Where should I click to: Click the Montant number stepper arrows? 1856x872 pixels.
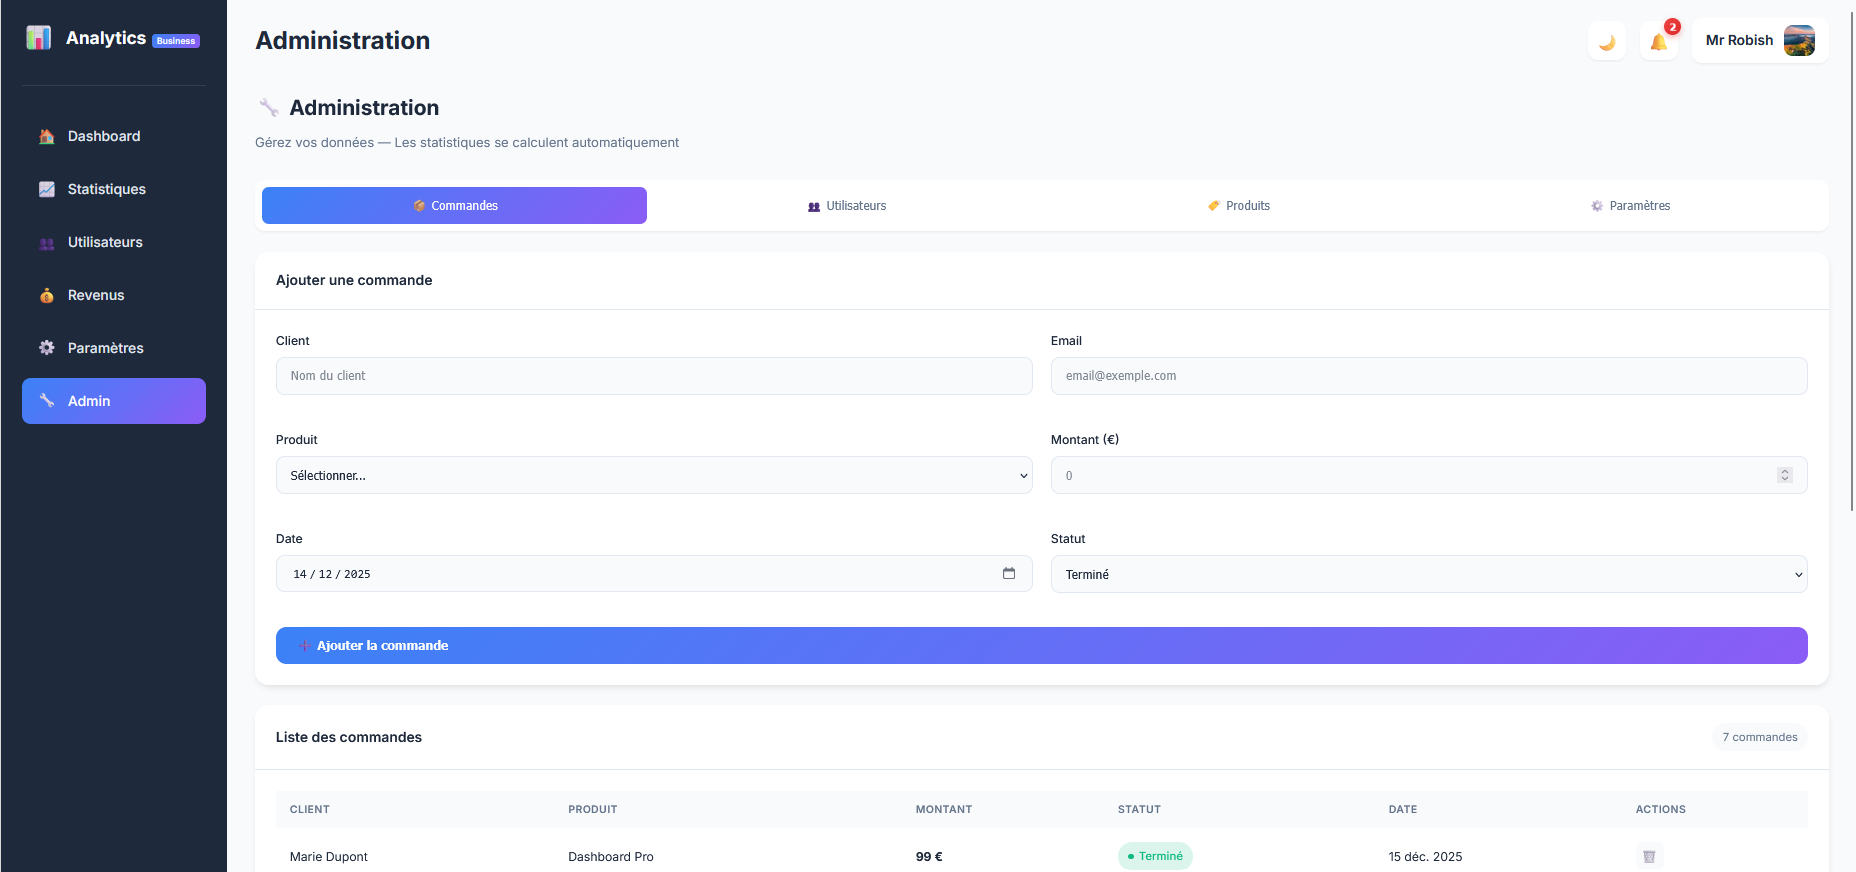1784,475
